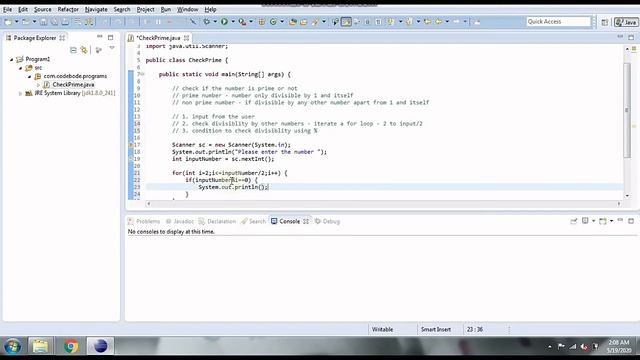Open the Package Explorer View Menu triangle

point(112,49)
